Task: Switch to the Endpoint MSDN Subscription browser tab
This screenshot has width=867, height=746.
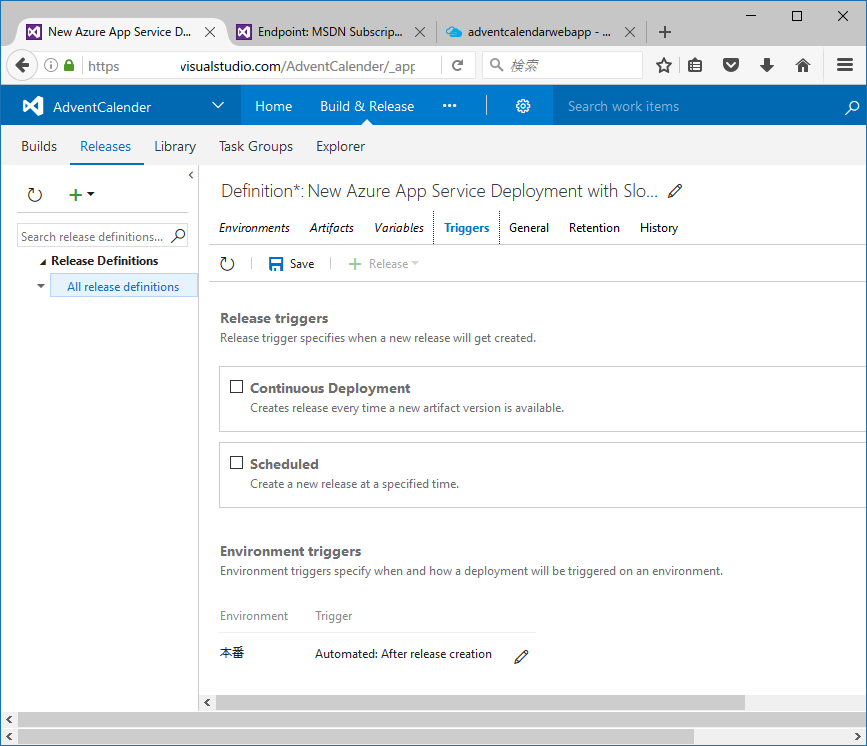Action: coord(330,32)
